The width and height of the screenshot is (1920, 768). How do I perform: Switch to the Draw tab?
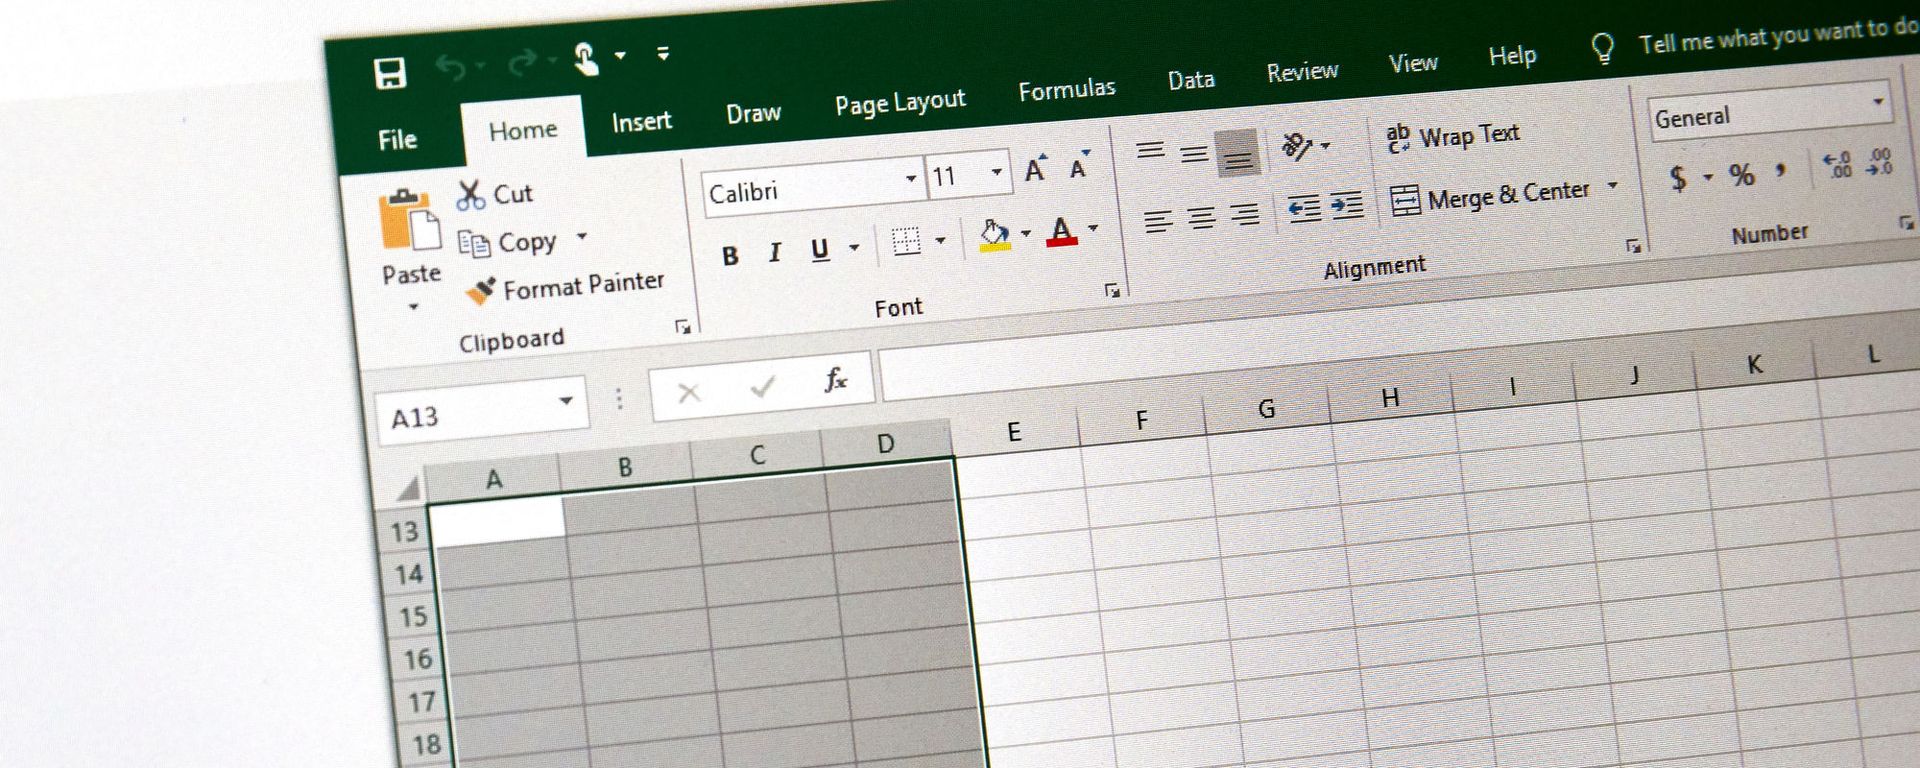point(753,113)
